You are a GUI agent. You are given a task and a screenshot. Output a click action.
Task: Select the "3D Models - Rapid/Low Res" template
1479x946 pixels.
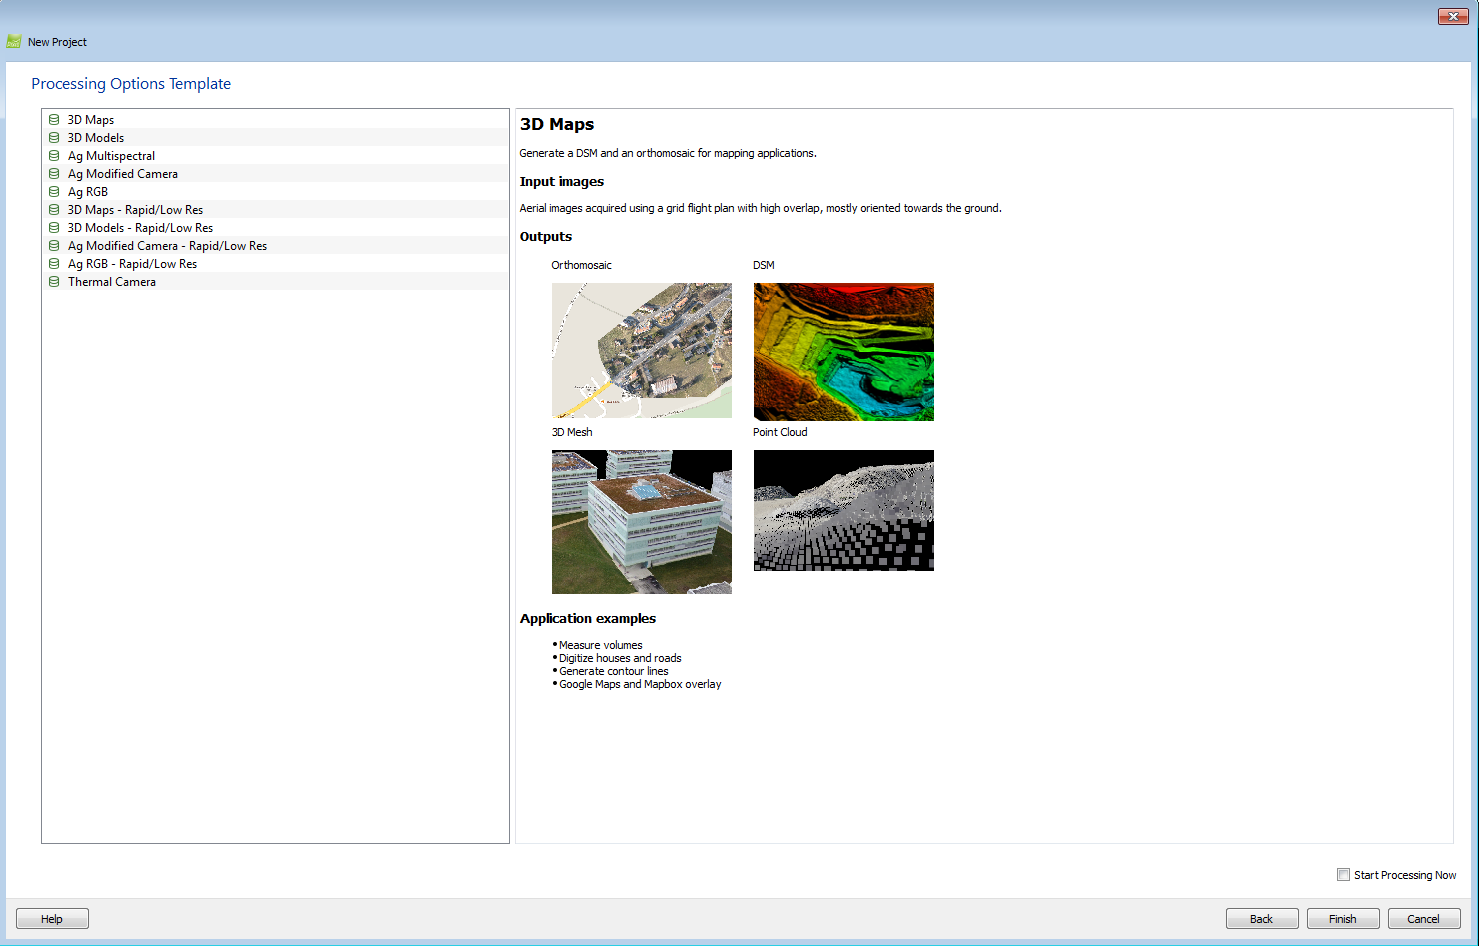click(140, 227)
